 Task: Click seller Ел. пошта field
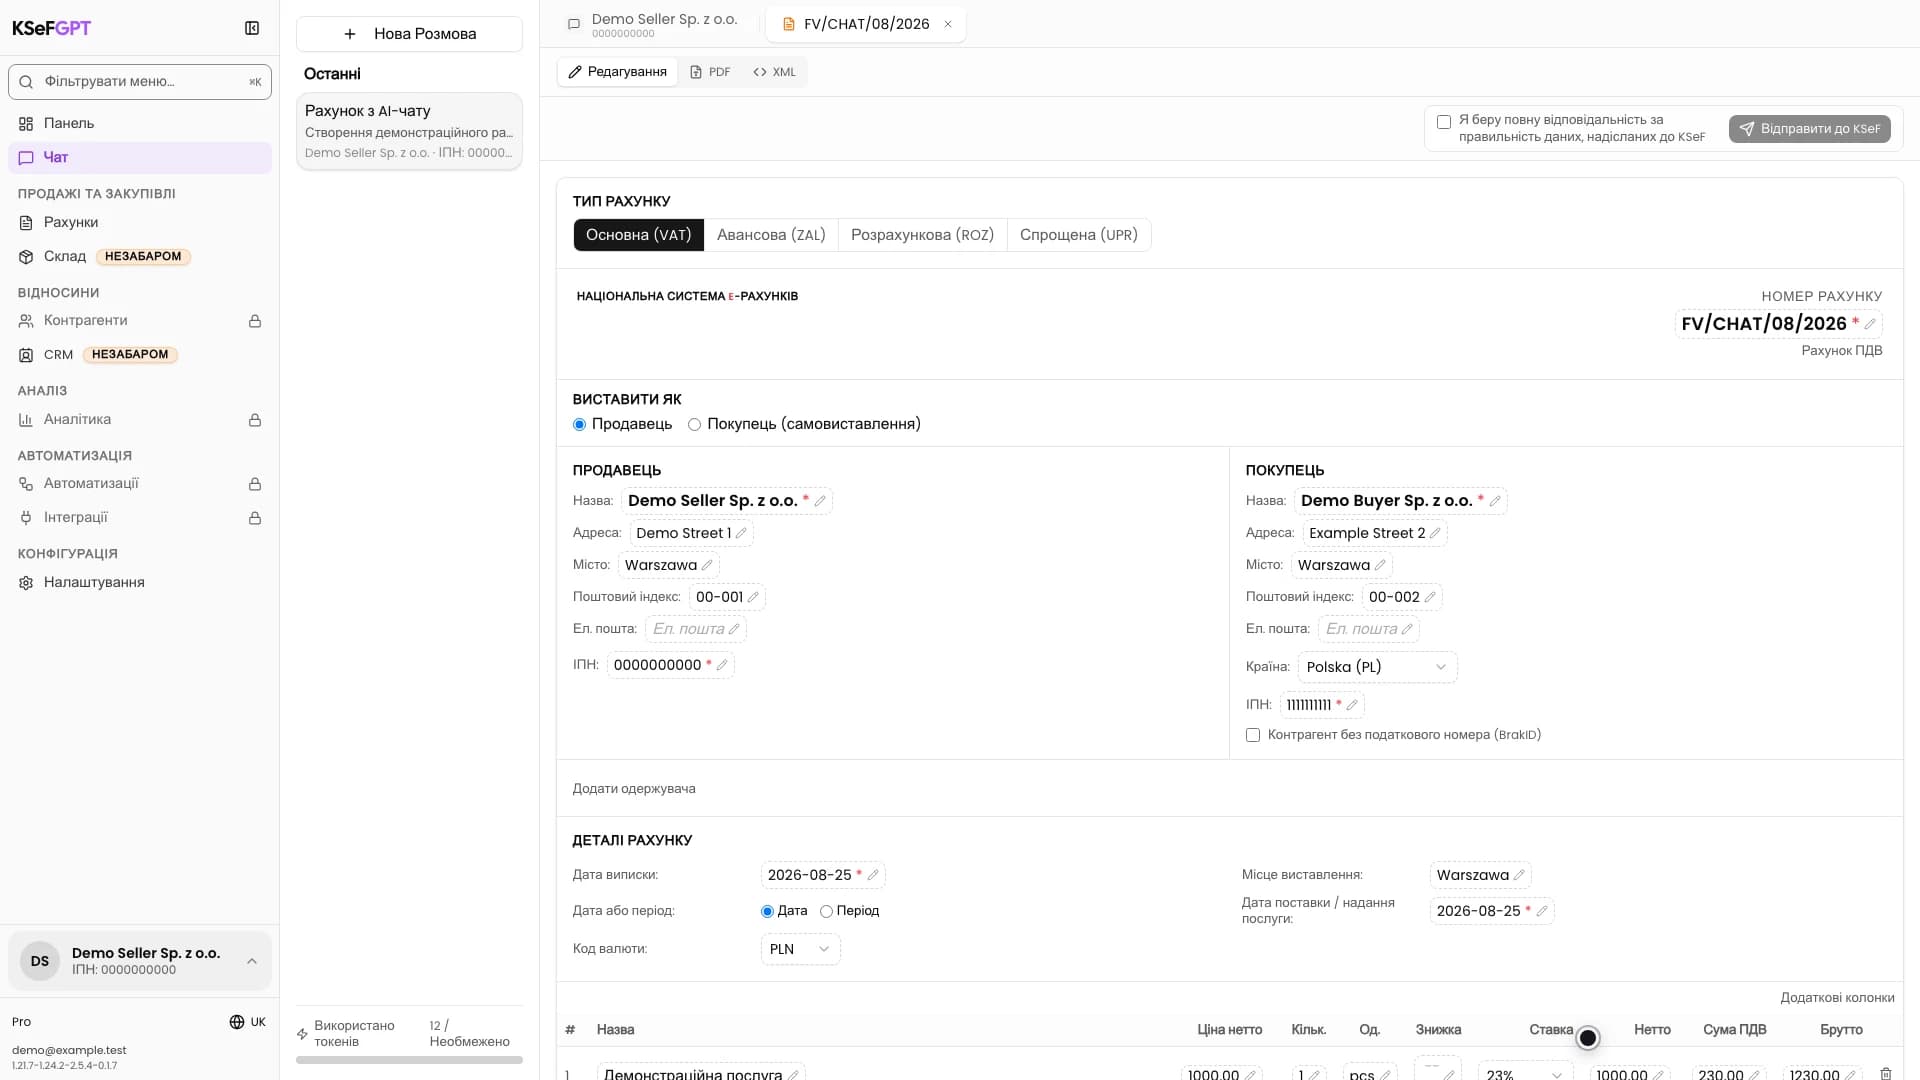pyautogui.click(x=696, y=629)
